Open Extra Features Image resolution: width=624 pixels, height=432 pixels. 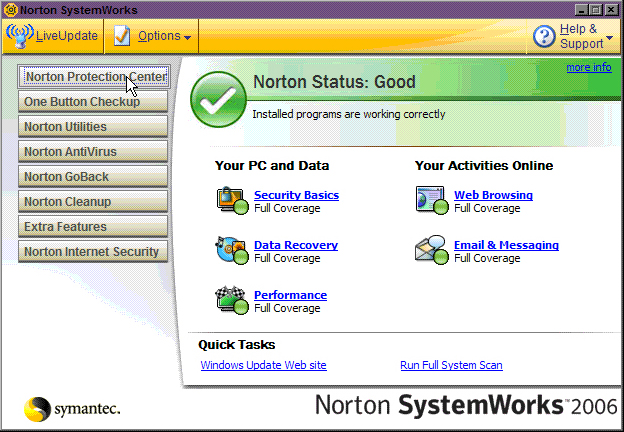click(93, 227)
